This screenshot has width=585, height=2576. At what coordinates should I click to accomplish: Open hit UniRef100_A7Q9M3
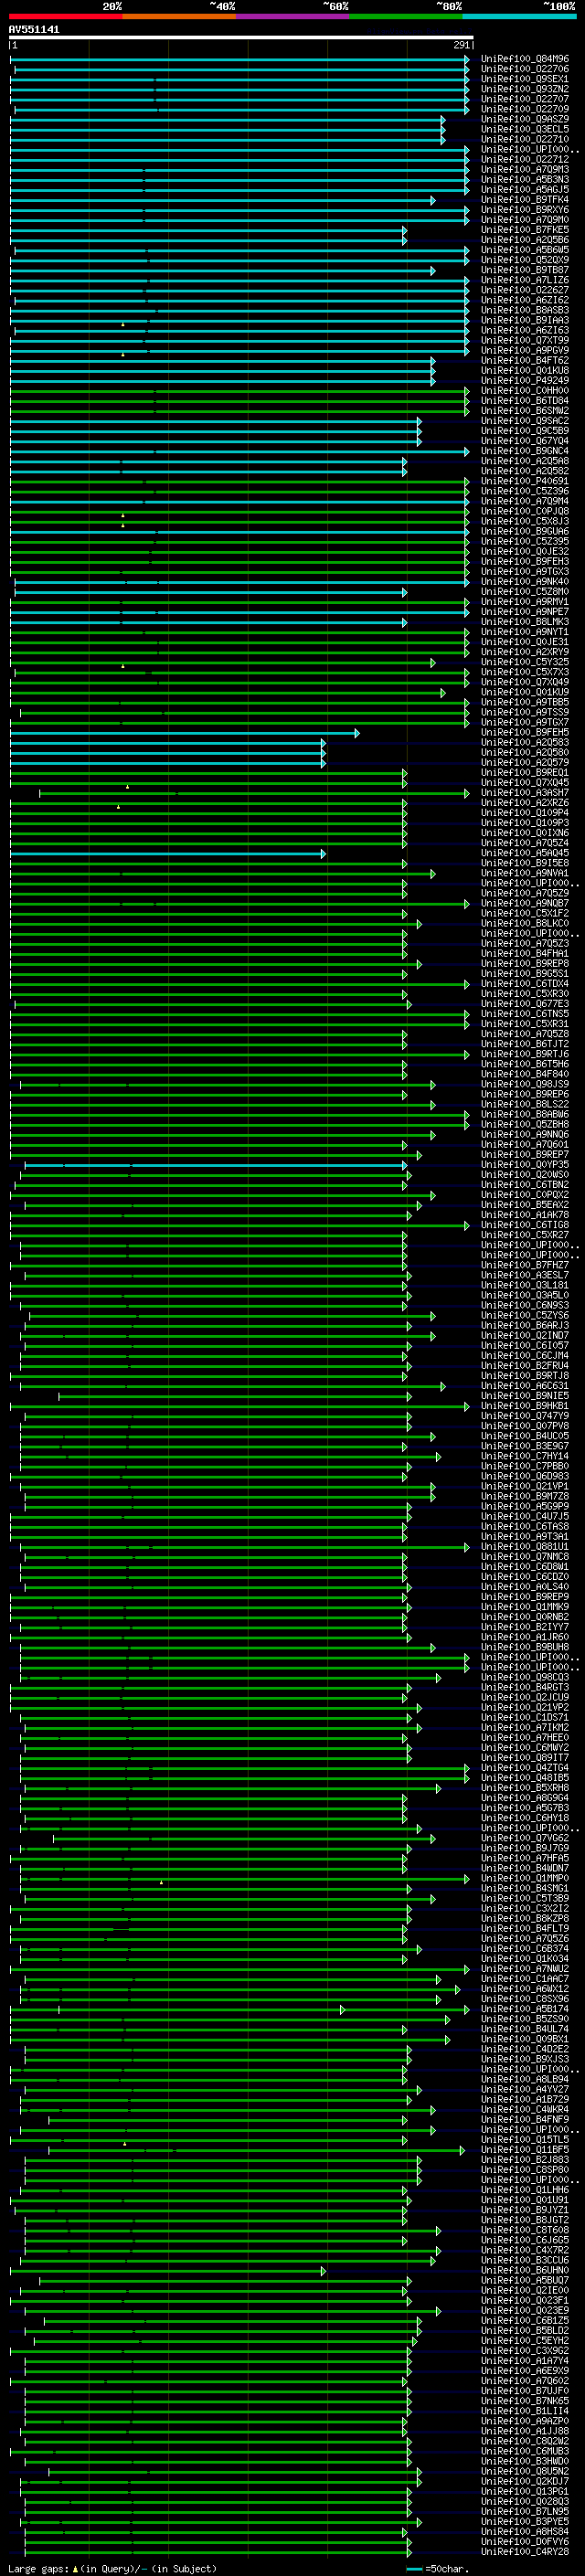click(524, 169)
